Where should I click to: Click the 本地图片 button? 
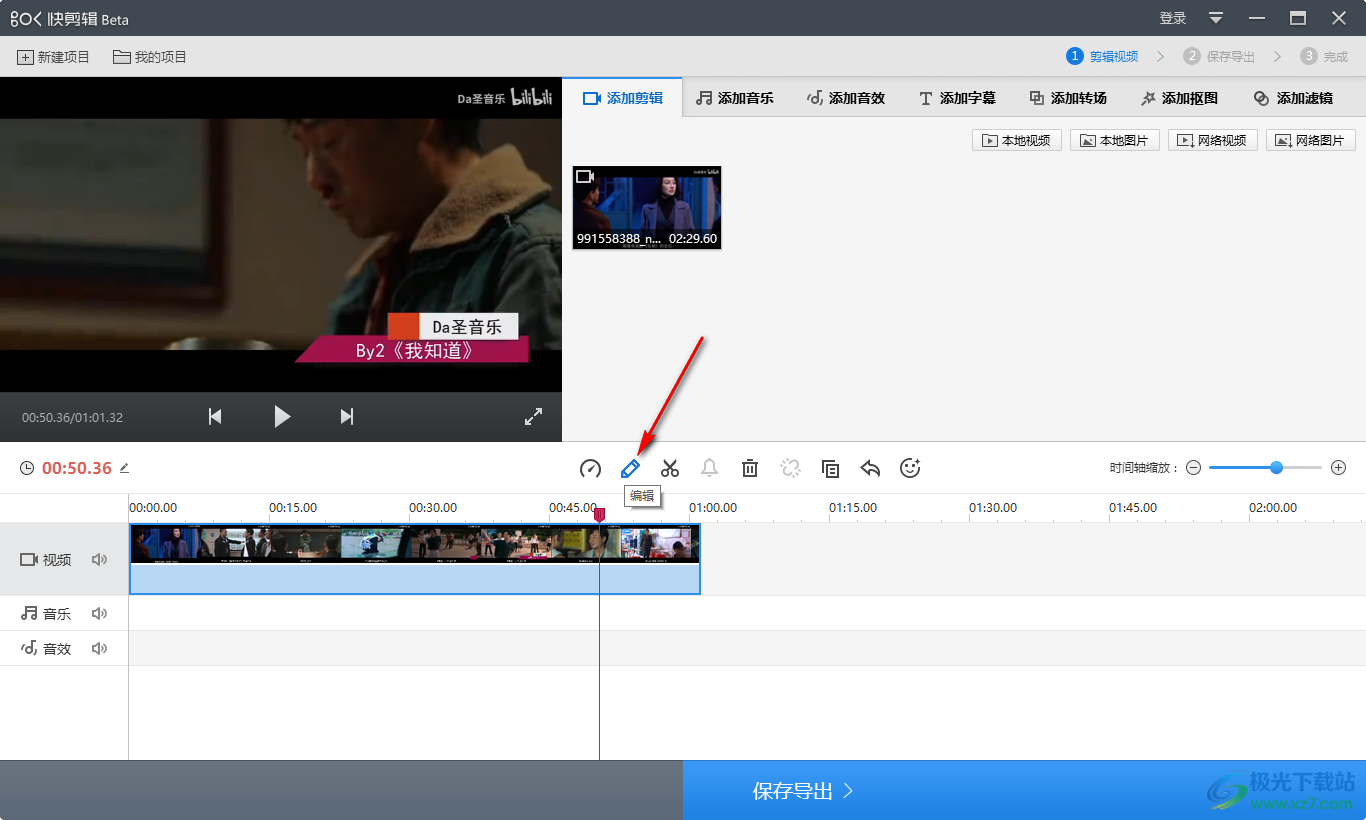[x=1114, y=140]
